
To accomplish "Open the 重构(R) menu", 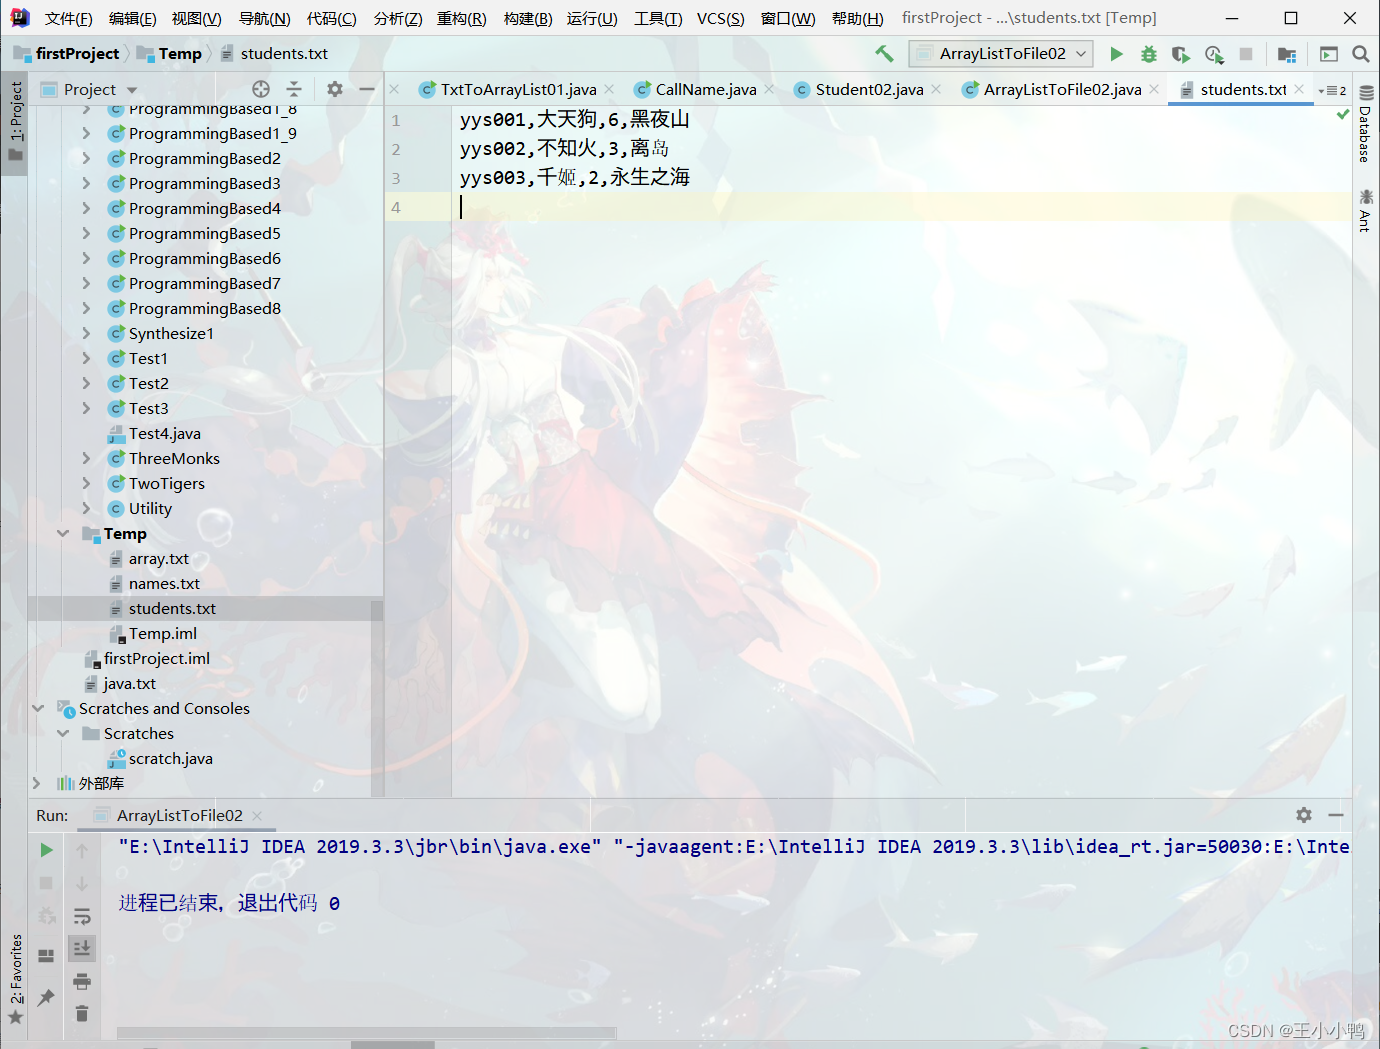I will coord(462,18).
